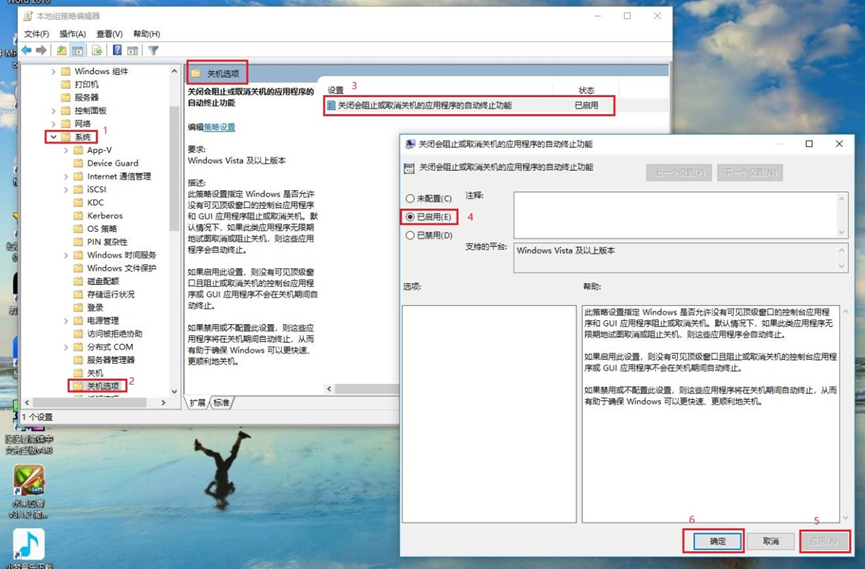Open the 操作(A) menu
Image resolution: width=865 pixels, height=569 pixels.
pyautogui.click(x=72, y=34)
